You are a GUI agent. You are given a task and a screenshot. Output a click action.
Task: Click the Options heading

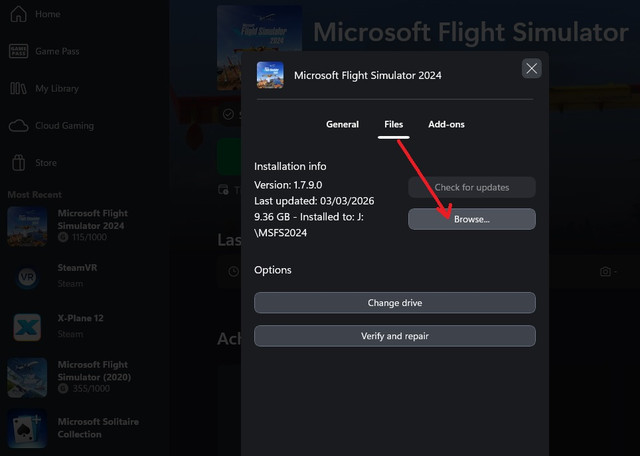pos(273,270)
